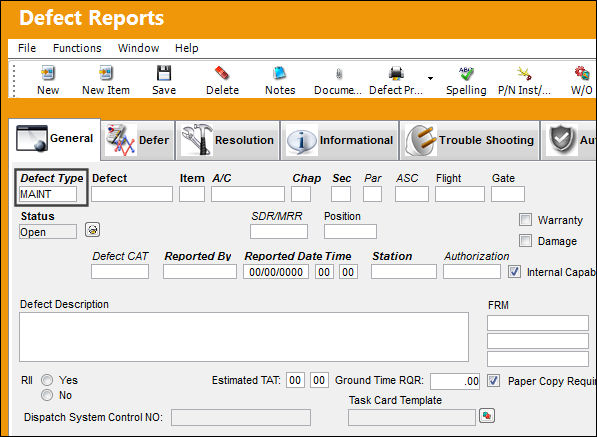Open the Window menu
The image size is (597, 437).
[139, 48]
